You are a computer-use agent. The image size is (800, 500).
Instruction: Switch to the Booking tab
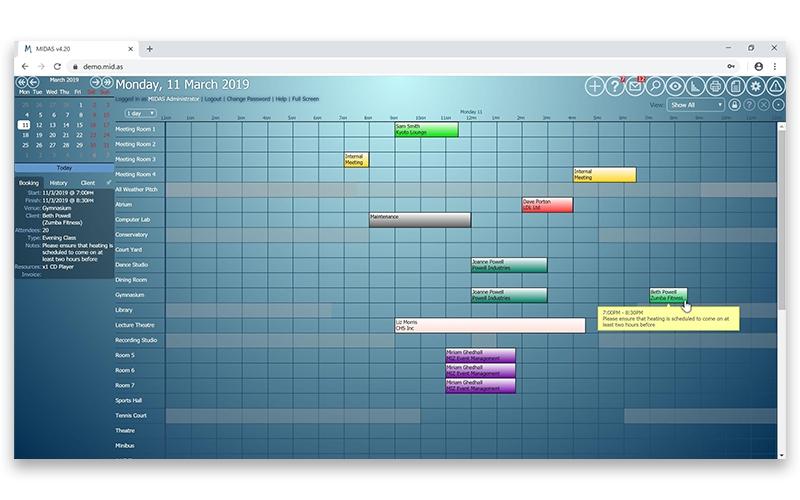pyautogui.click(x=29, y=183)
